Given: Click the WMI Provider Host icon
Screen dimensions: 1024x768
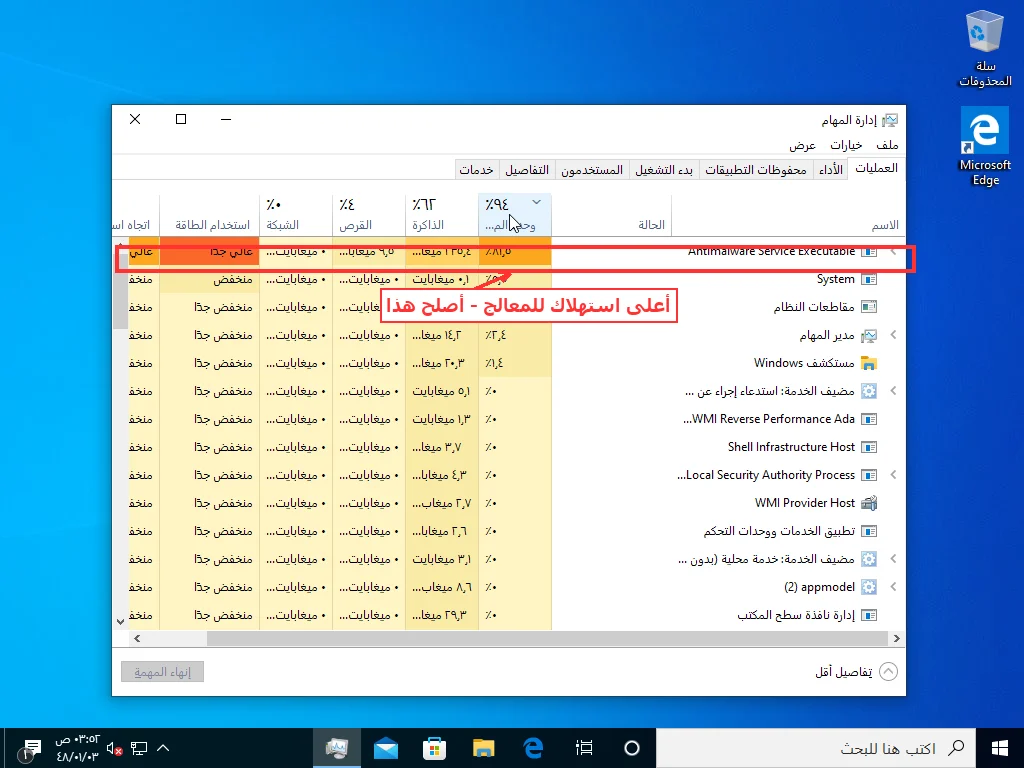Looking at the screenshot, I should (x=869, y=504).
